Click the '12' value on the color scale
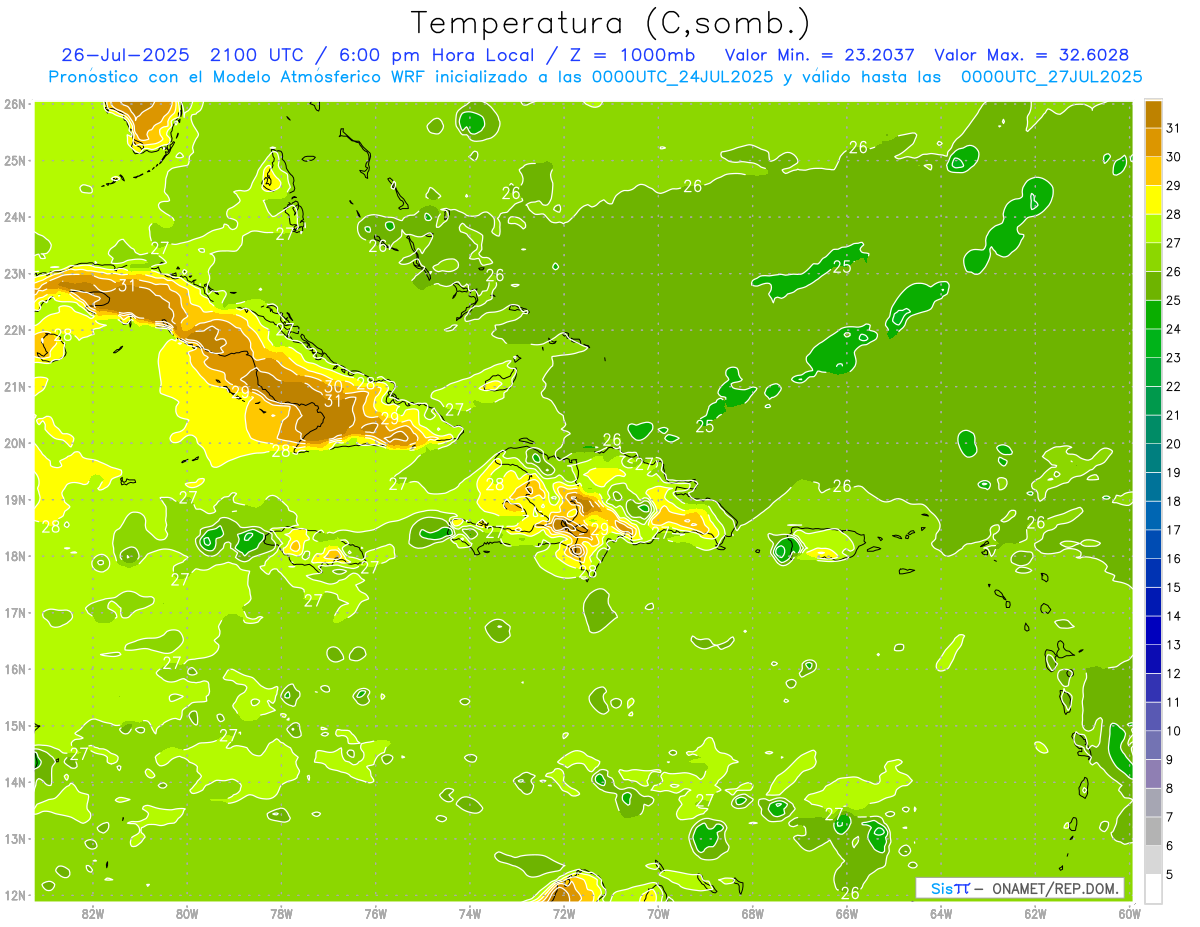Image resolution: width=1200 pixels, height=927 pixels. tap(1174, 673)
